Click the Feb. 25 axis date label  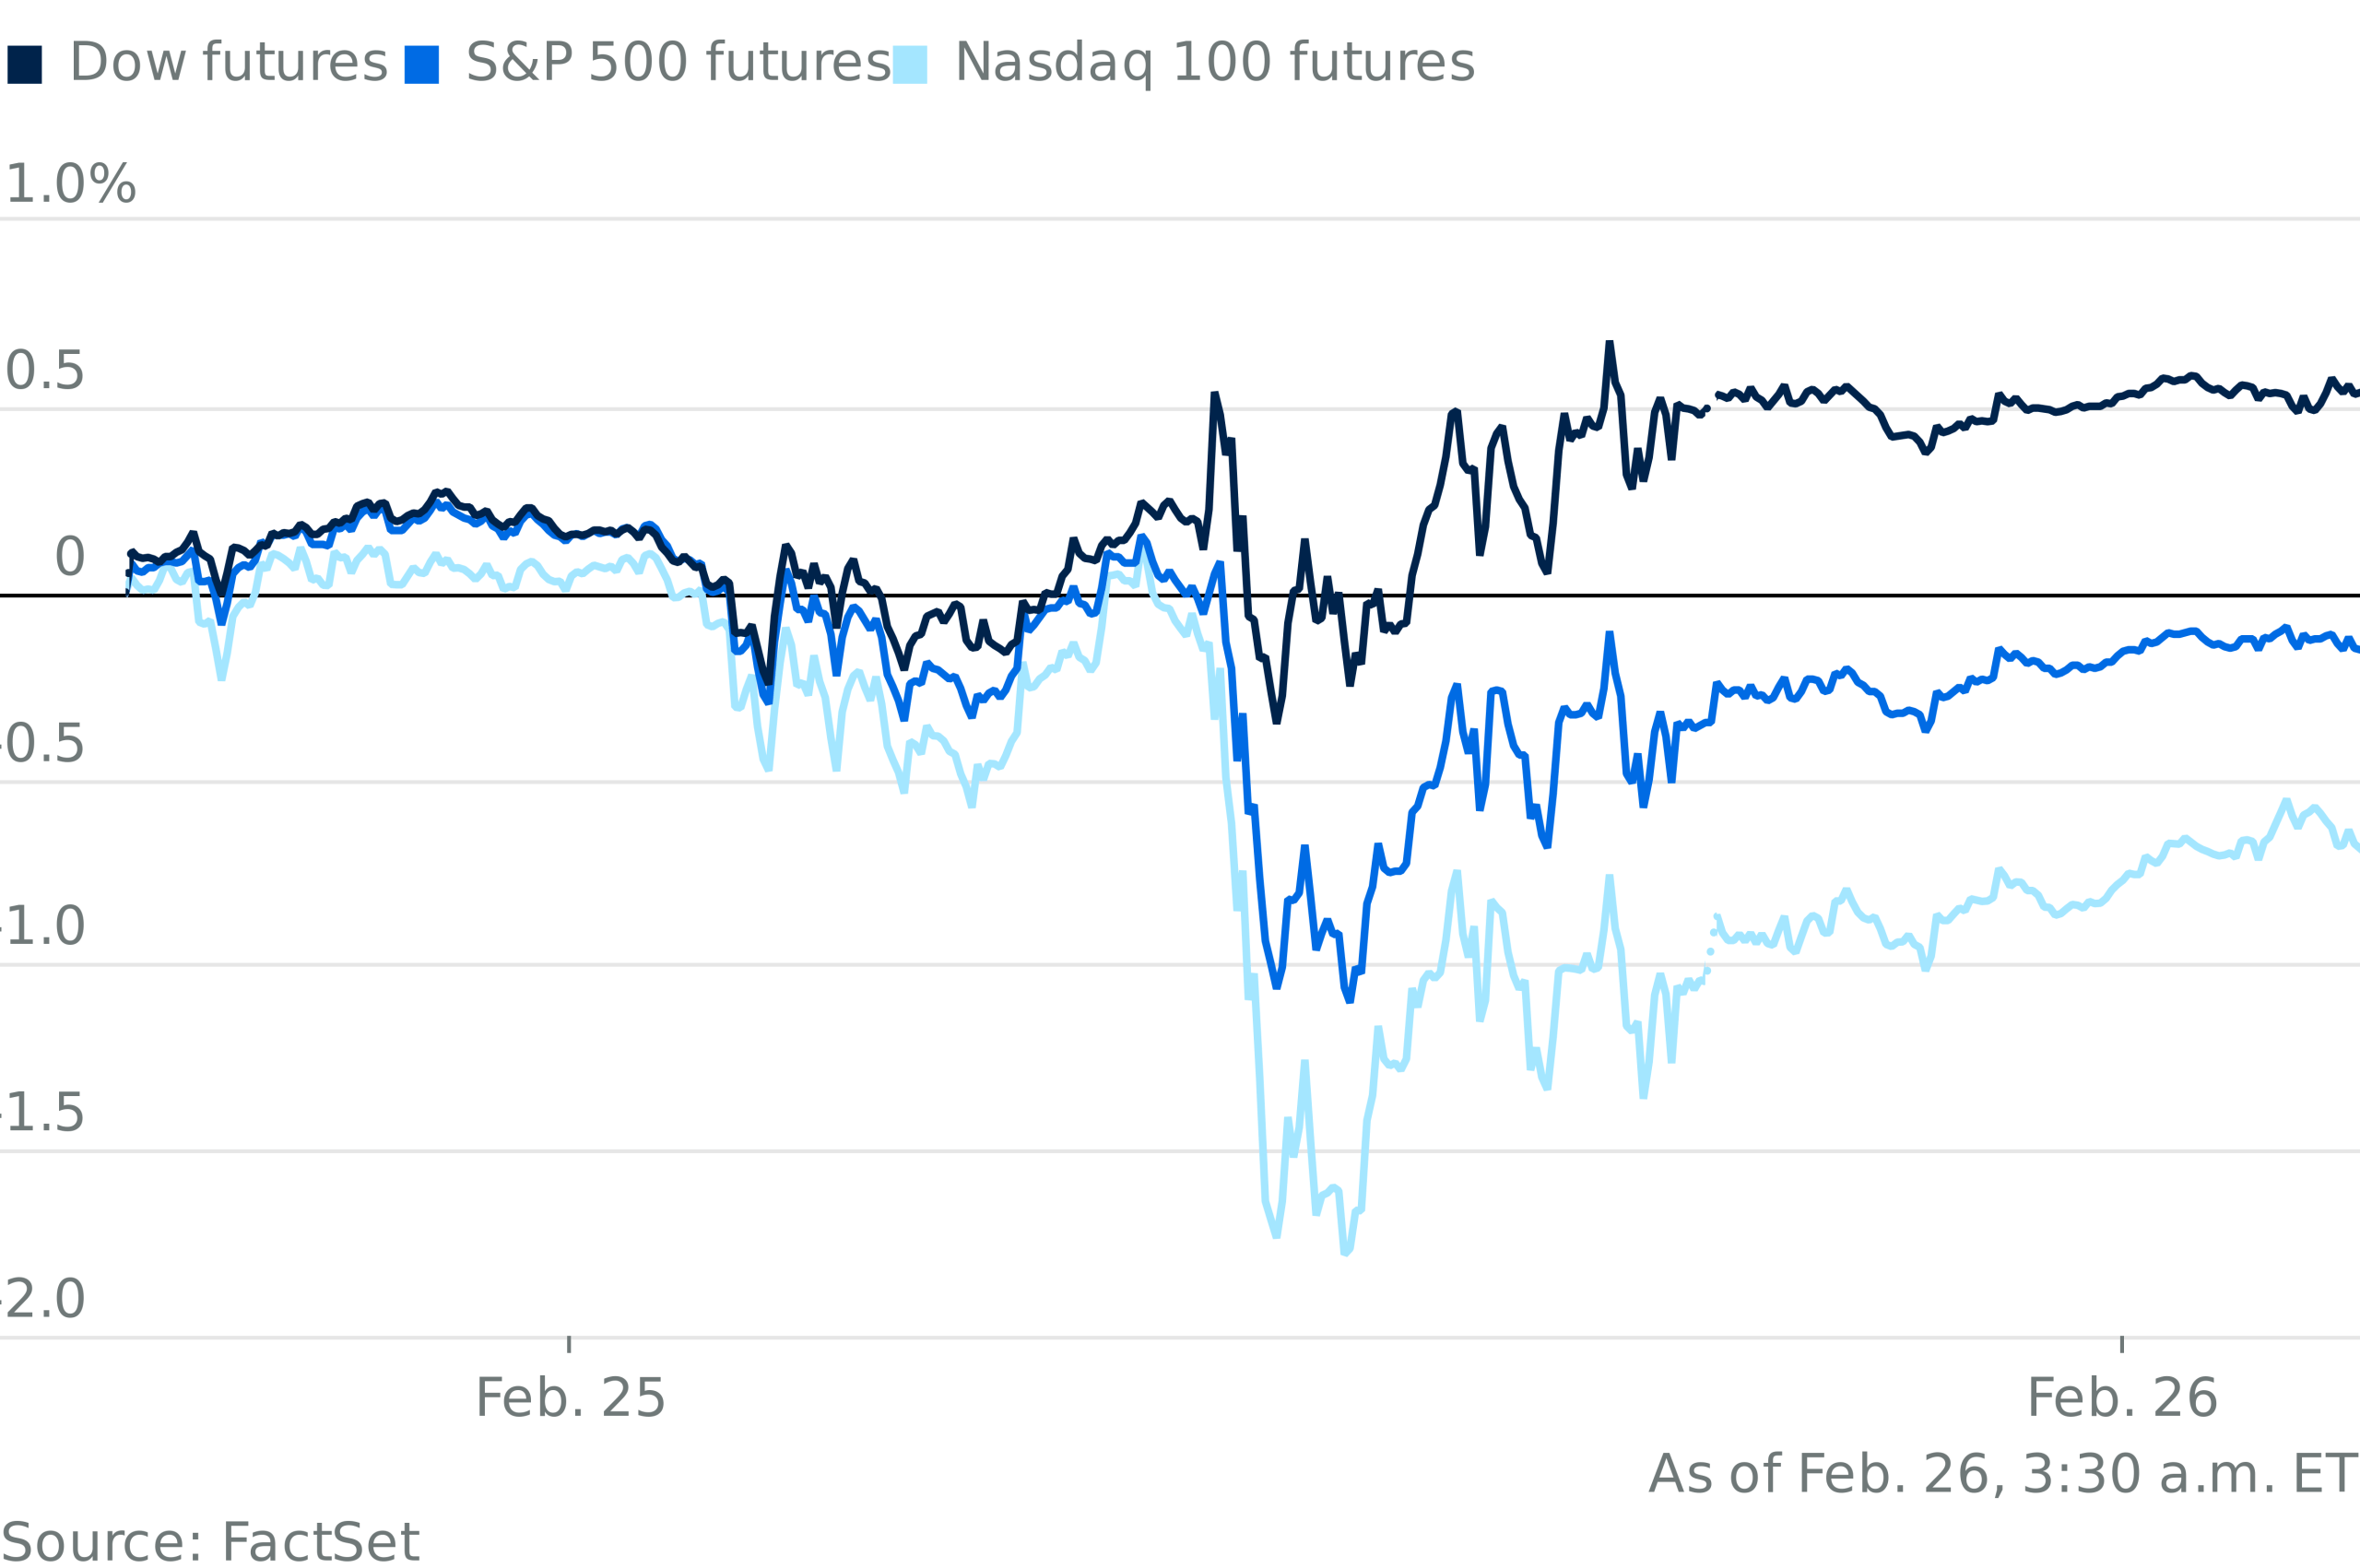pyautogui.click(x=570, y=1398)
